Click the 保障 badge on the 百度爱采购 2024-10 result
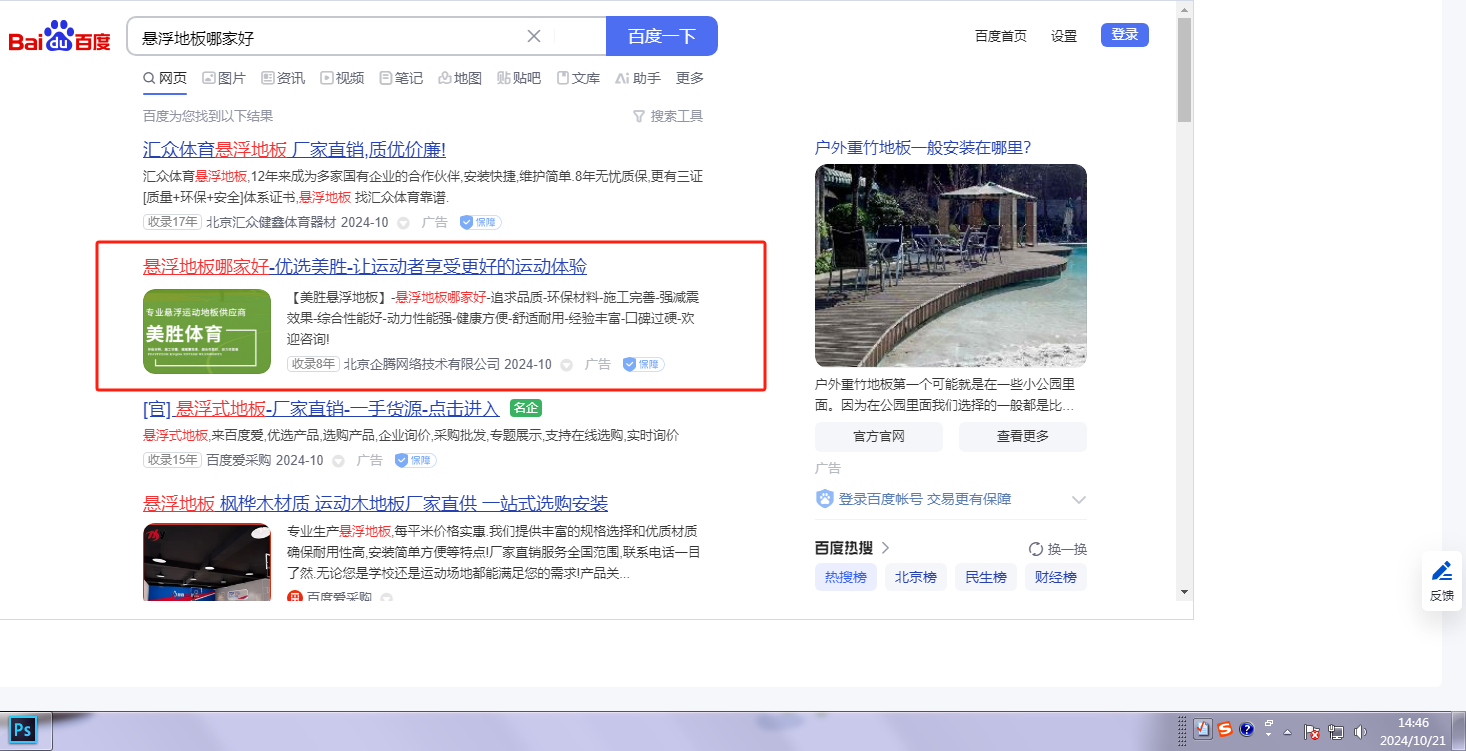The height and width of the screenshot is (751, 1466). 416,460
